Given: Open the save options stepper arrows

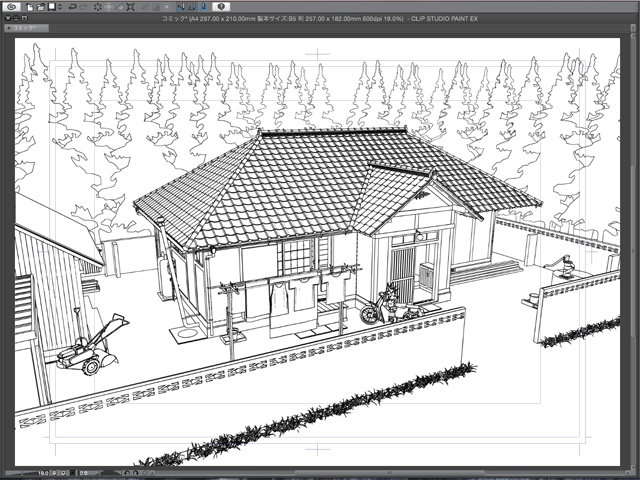Looking at the screenshot, I should click(60, 7).
